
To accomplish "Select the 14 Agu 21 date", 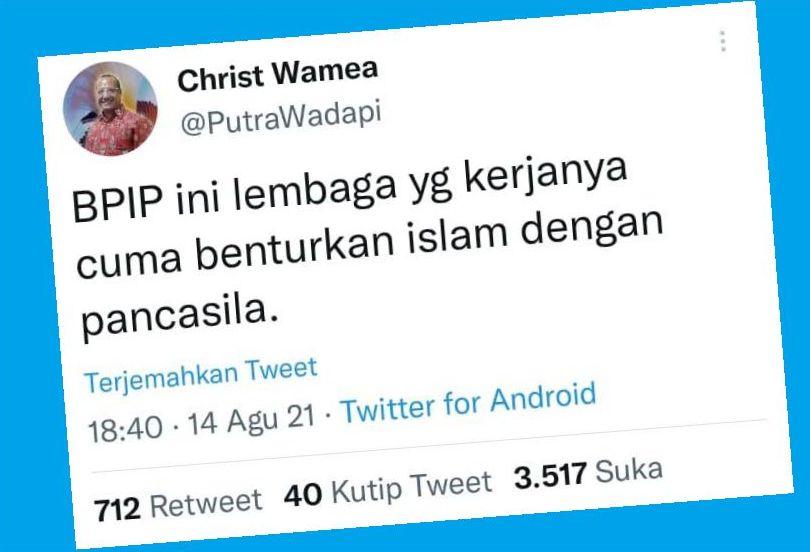I will 251,420.
